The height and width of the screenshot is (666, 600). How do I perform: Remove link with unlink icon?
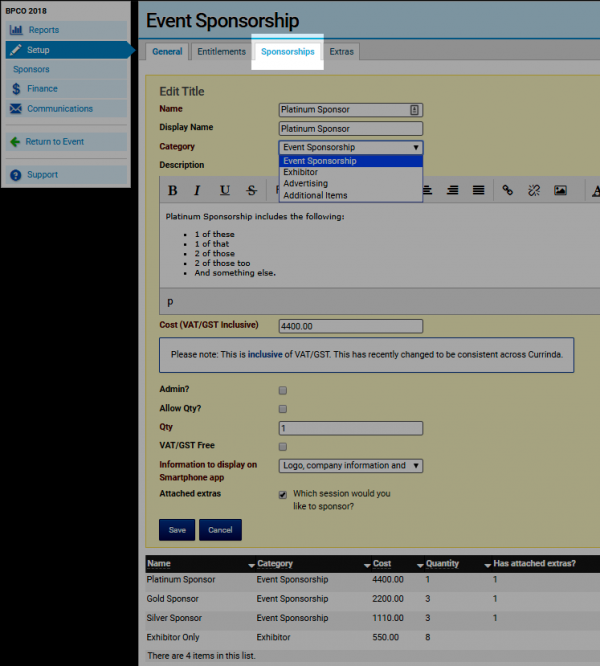pyautogui.click(x=534, y=190)
